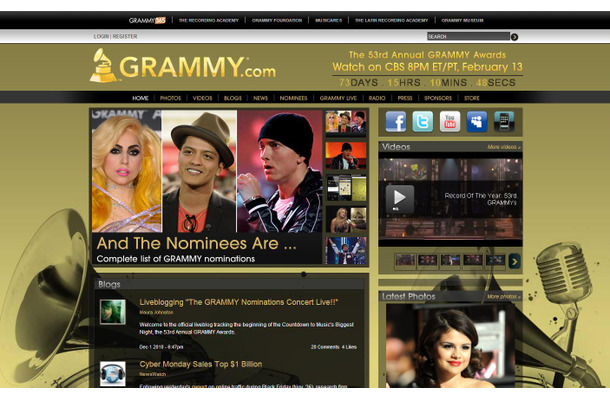The width and height of the screenshot is (610, 400).
Task: Open the Videos menu item
Action: (202, 98)
